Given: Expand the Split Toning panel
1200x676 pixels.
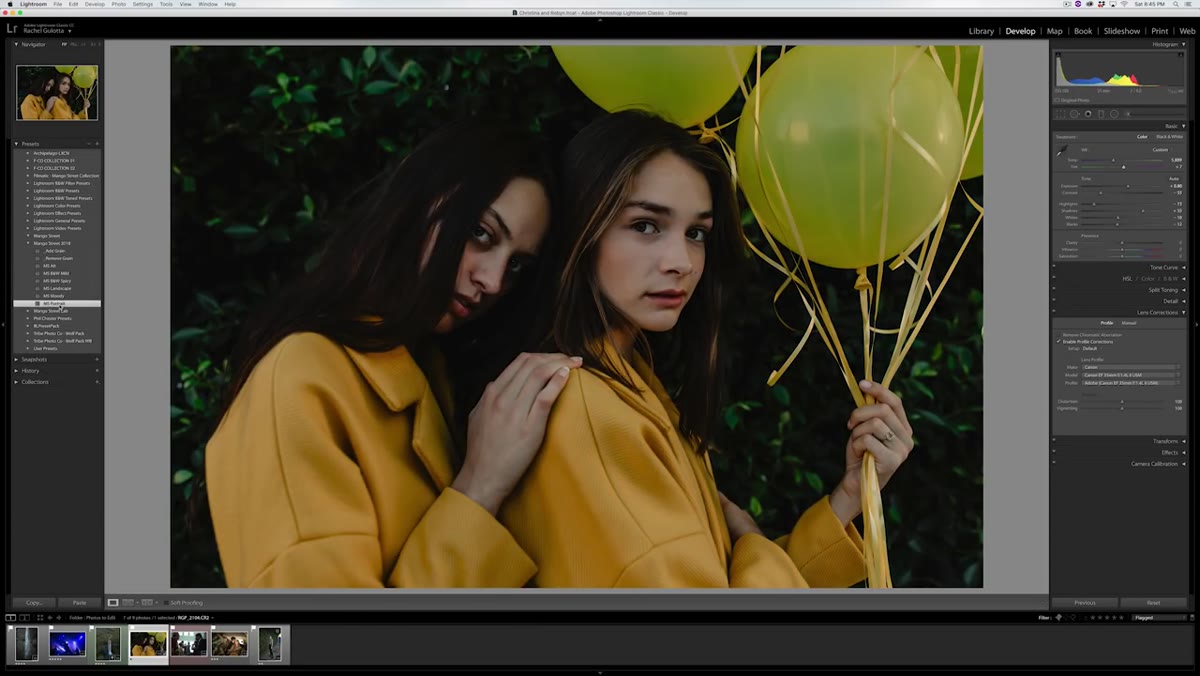Looking at the screenshot, I should click(1184, 290).
